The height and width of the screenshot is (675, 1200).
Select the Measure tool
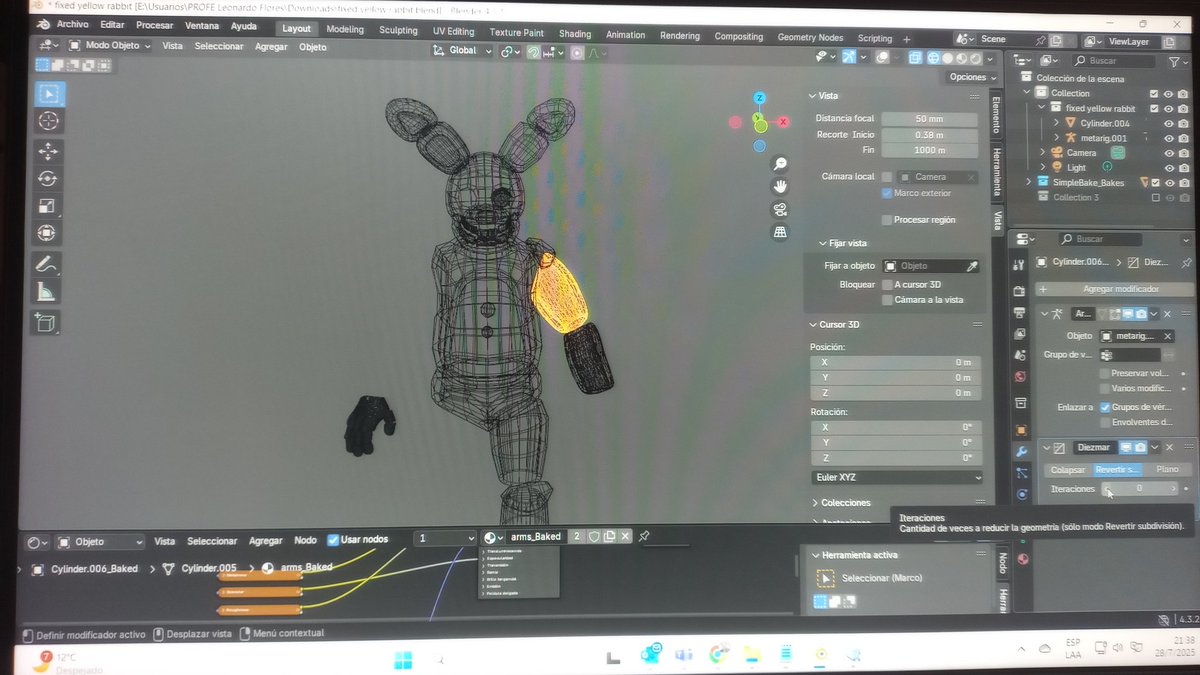click(48, 292)
